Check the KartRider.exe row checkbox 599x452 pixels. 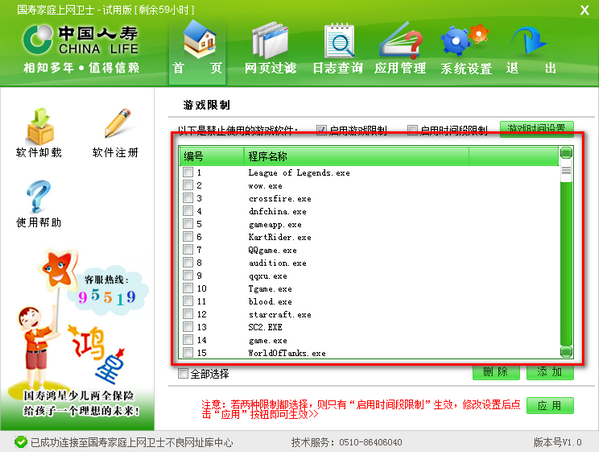[x=188, y=237]
